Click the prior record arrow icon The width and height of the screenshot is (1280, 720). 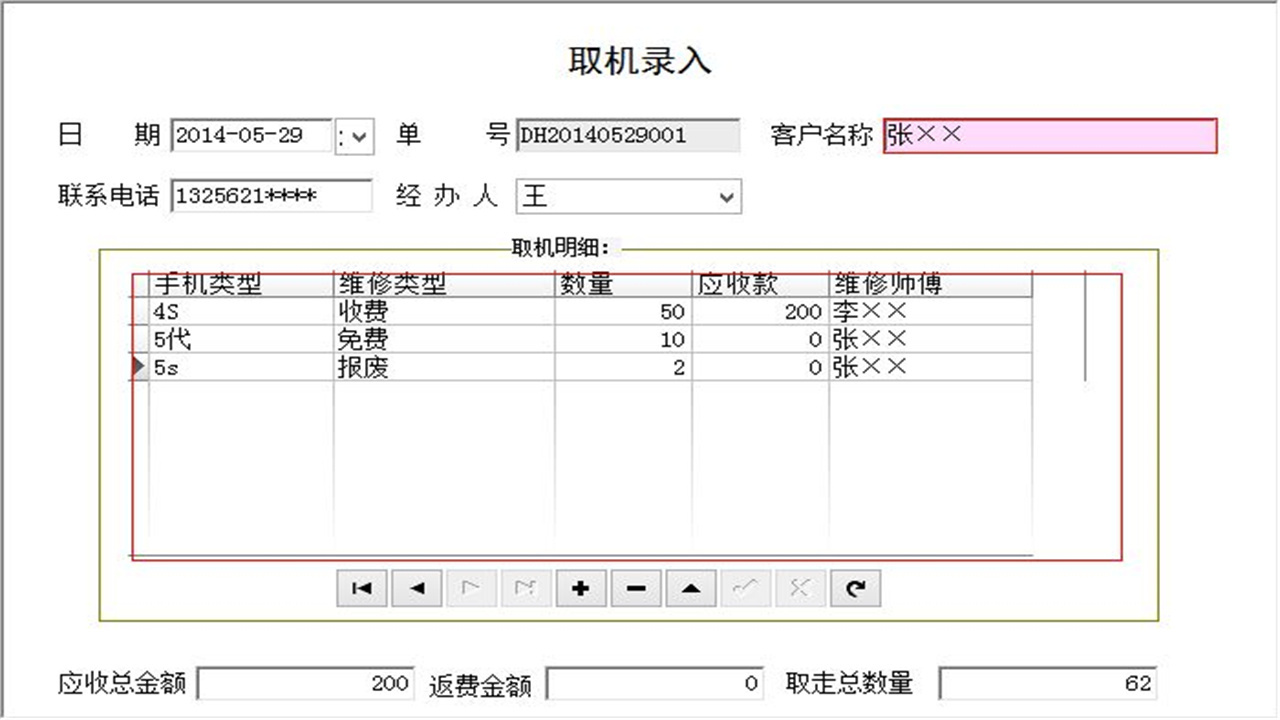[x=417, y=589]
